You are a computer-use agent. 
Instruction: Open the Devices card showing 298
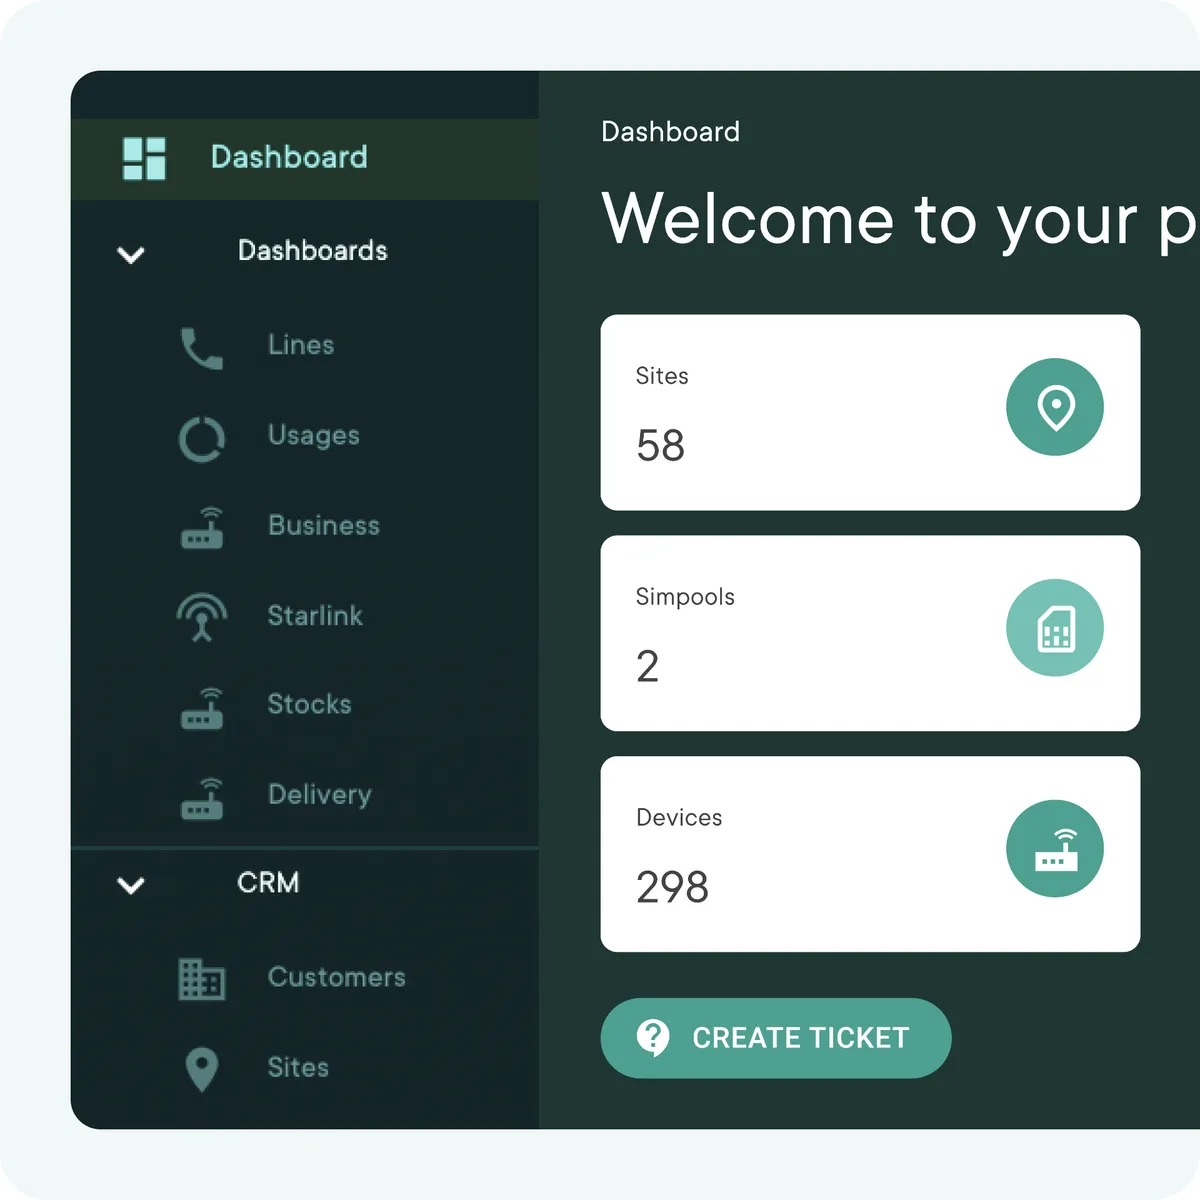[x=870, y=854]
